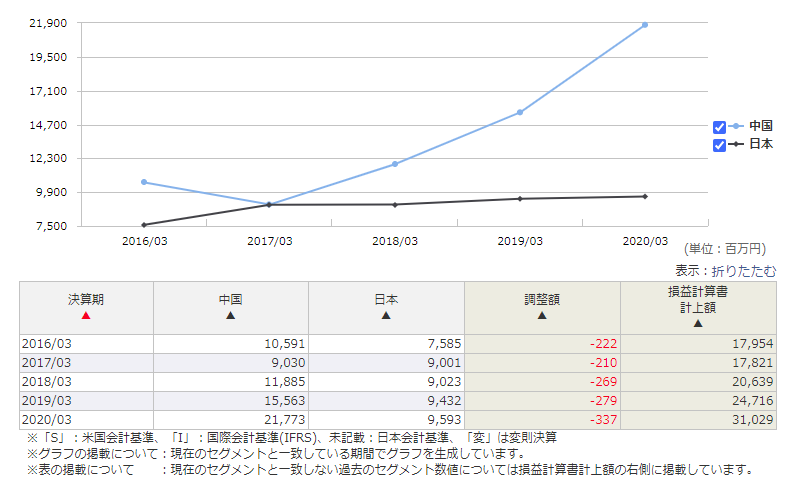Click the 決算期 column header text
This screenshot has width=800, height=499.
coord(86,300)
